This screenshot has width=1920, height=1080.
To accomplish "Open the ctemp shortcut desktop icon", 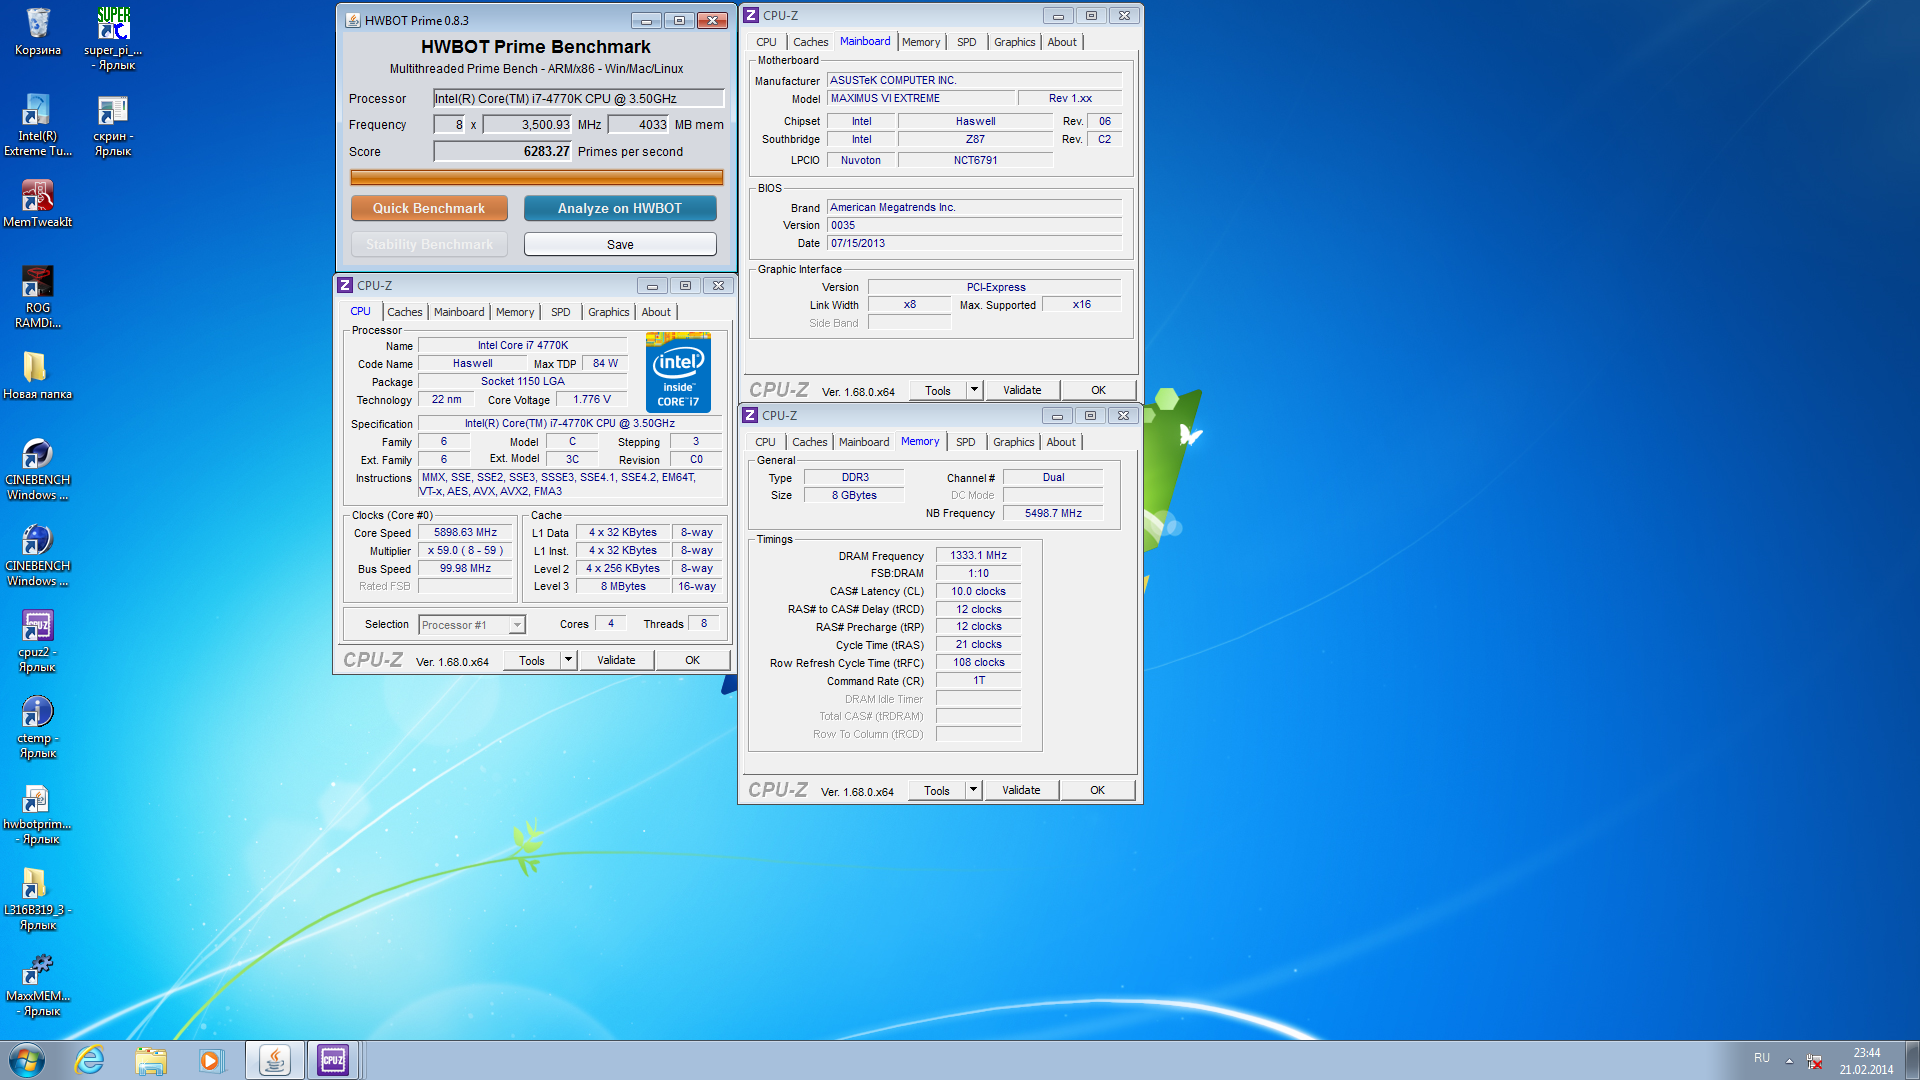I will [x=38, y=726].
